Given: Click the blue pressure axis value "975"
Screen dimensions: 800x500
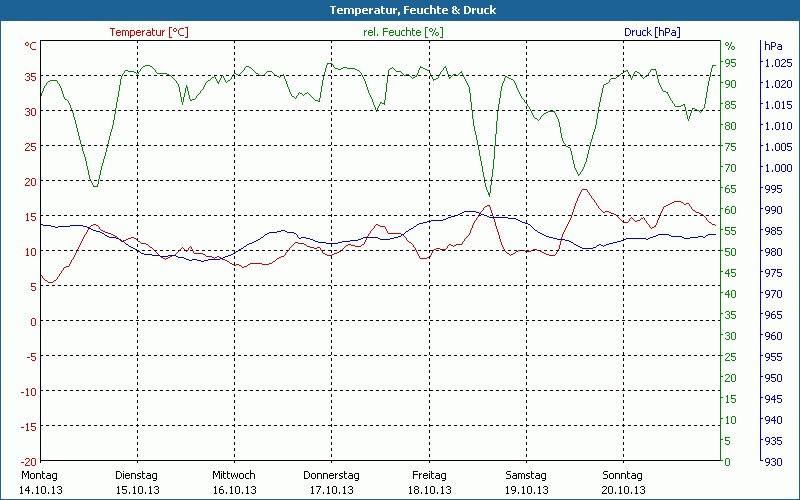Looking at the screenshot, I should click(773, 273).
